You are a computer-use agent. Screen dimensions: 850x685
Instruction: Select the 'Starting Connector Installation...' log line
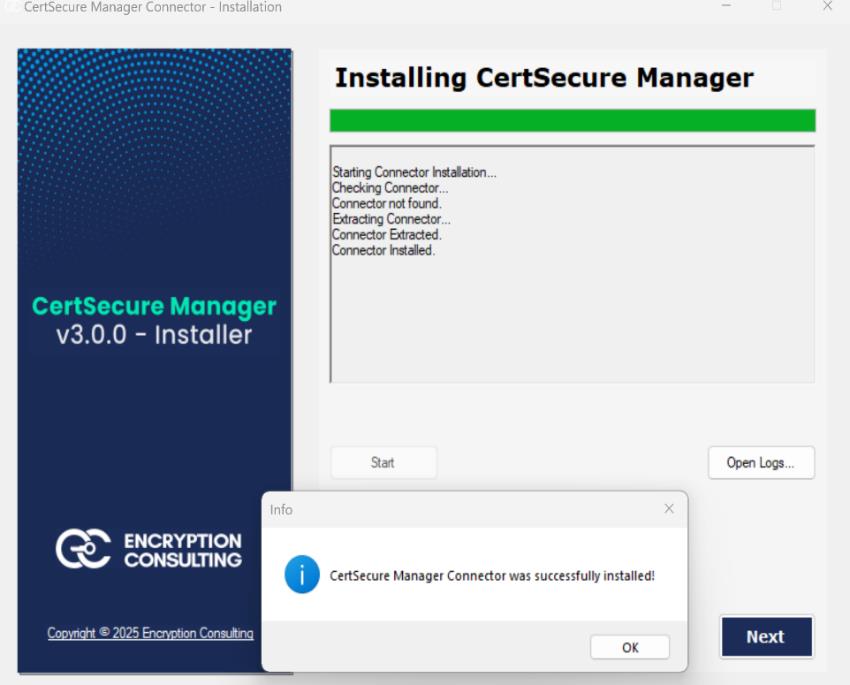tap(414, 172)
